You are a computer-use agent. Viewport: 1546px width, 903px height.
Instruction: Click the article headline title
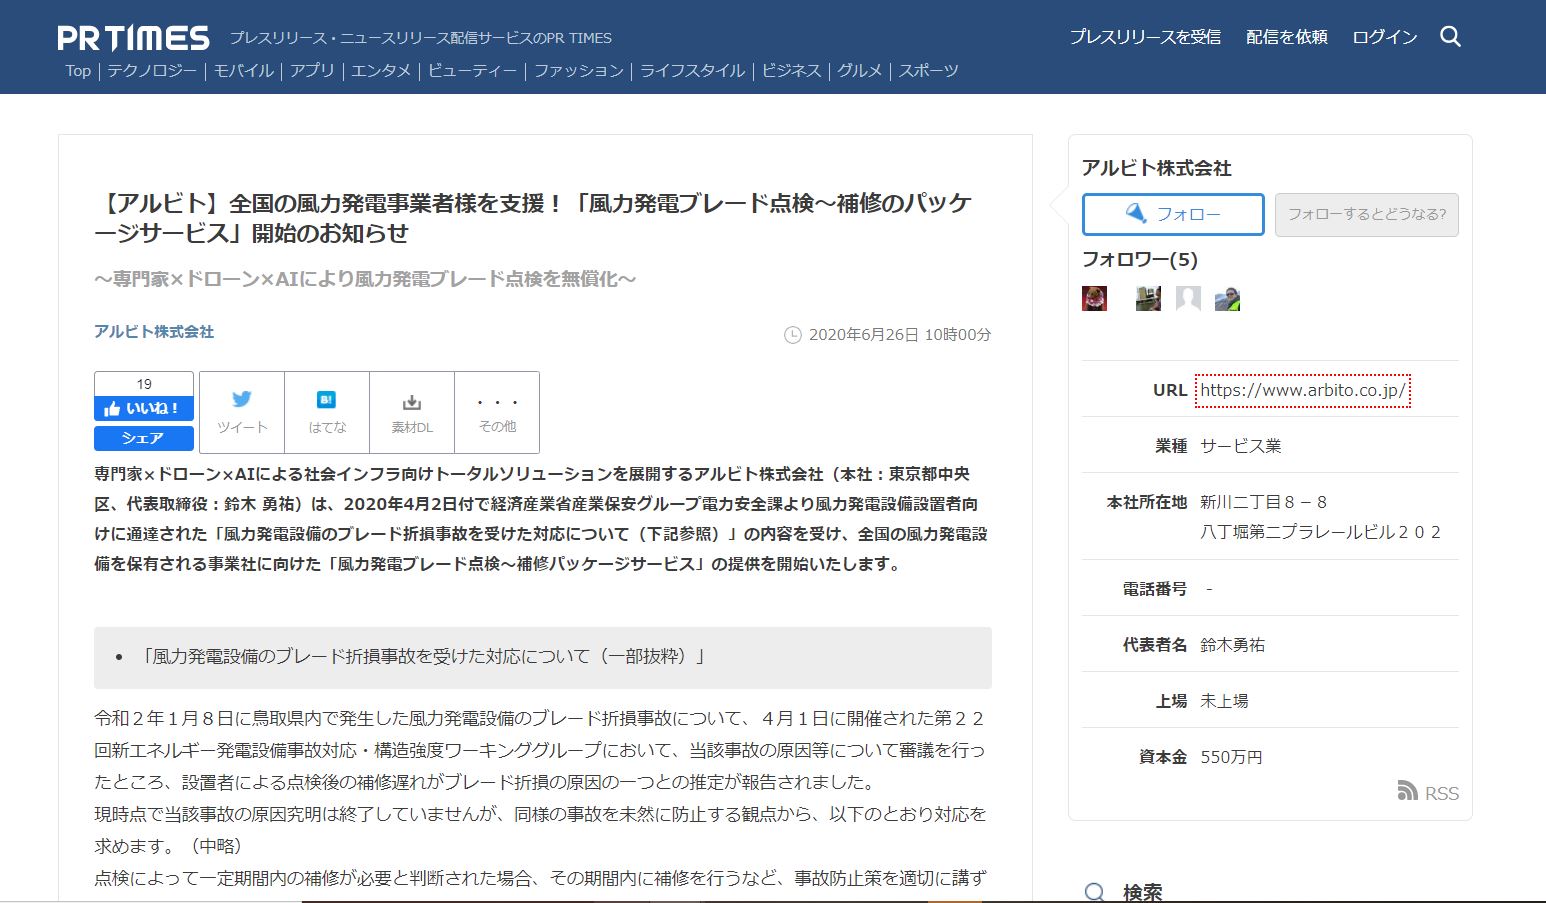[x=533, y=218]
